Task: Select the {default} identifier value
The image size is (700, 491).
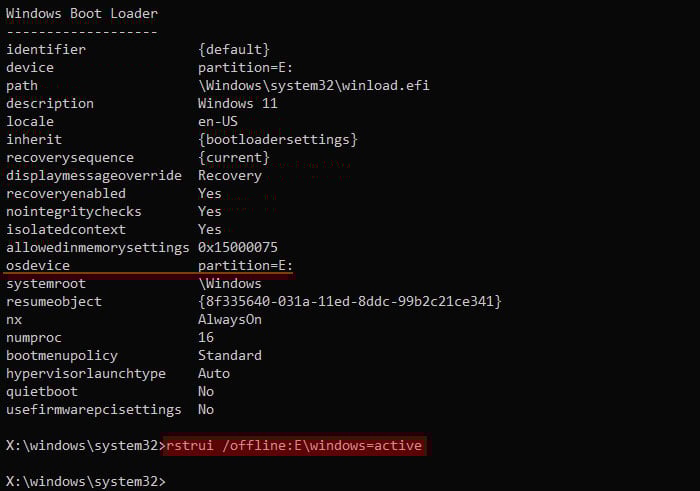Action: 234,49
